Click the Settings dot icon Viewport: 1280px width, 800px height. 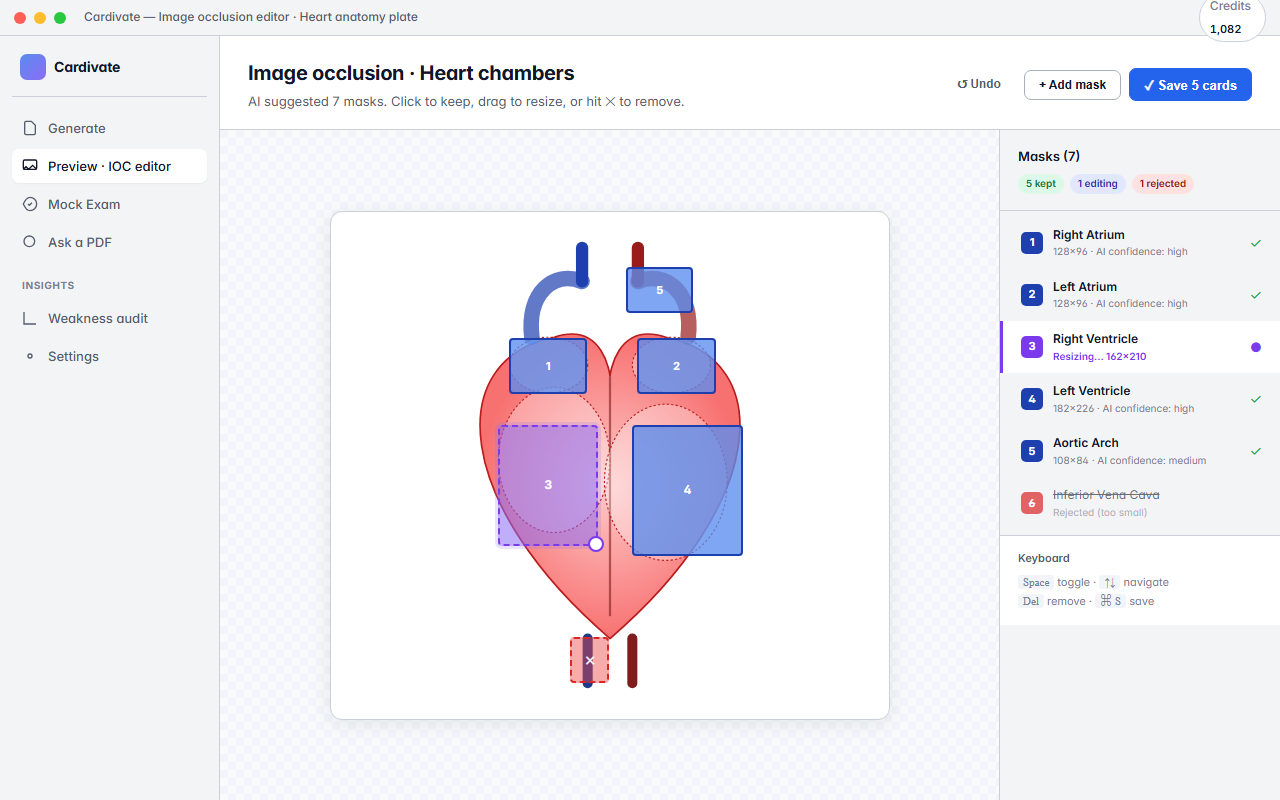point(30,356)
